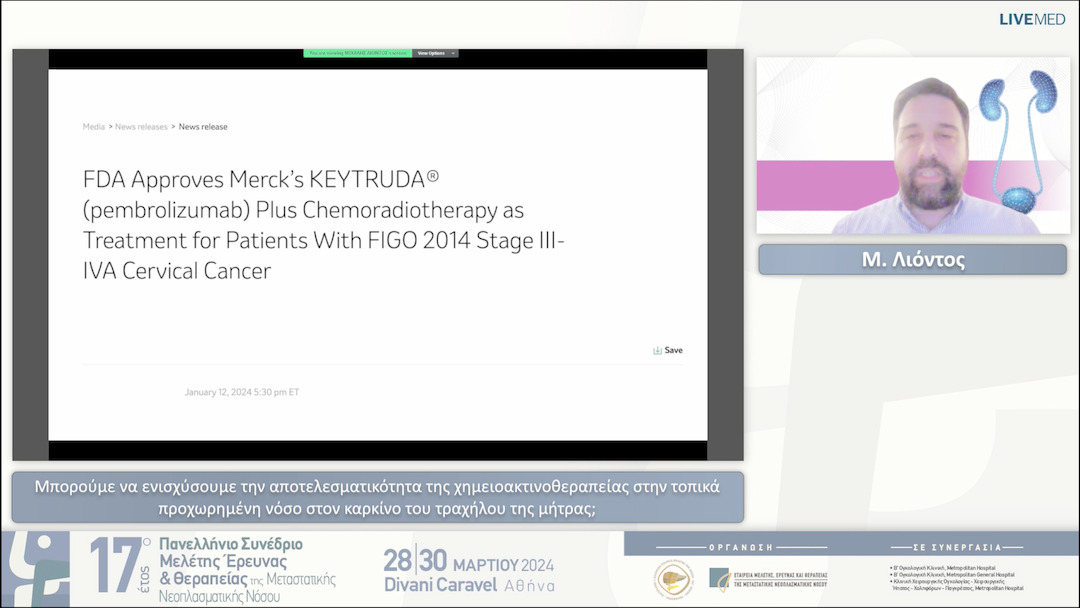Click the green screen-viewing notification bar

pyautogui.click(x=358, y=53)
